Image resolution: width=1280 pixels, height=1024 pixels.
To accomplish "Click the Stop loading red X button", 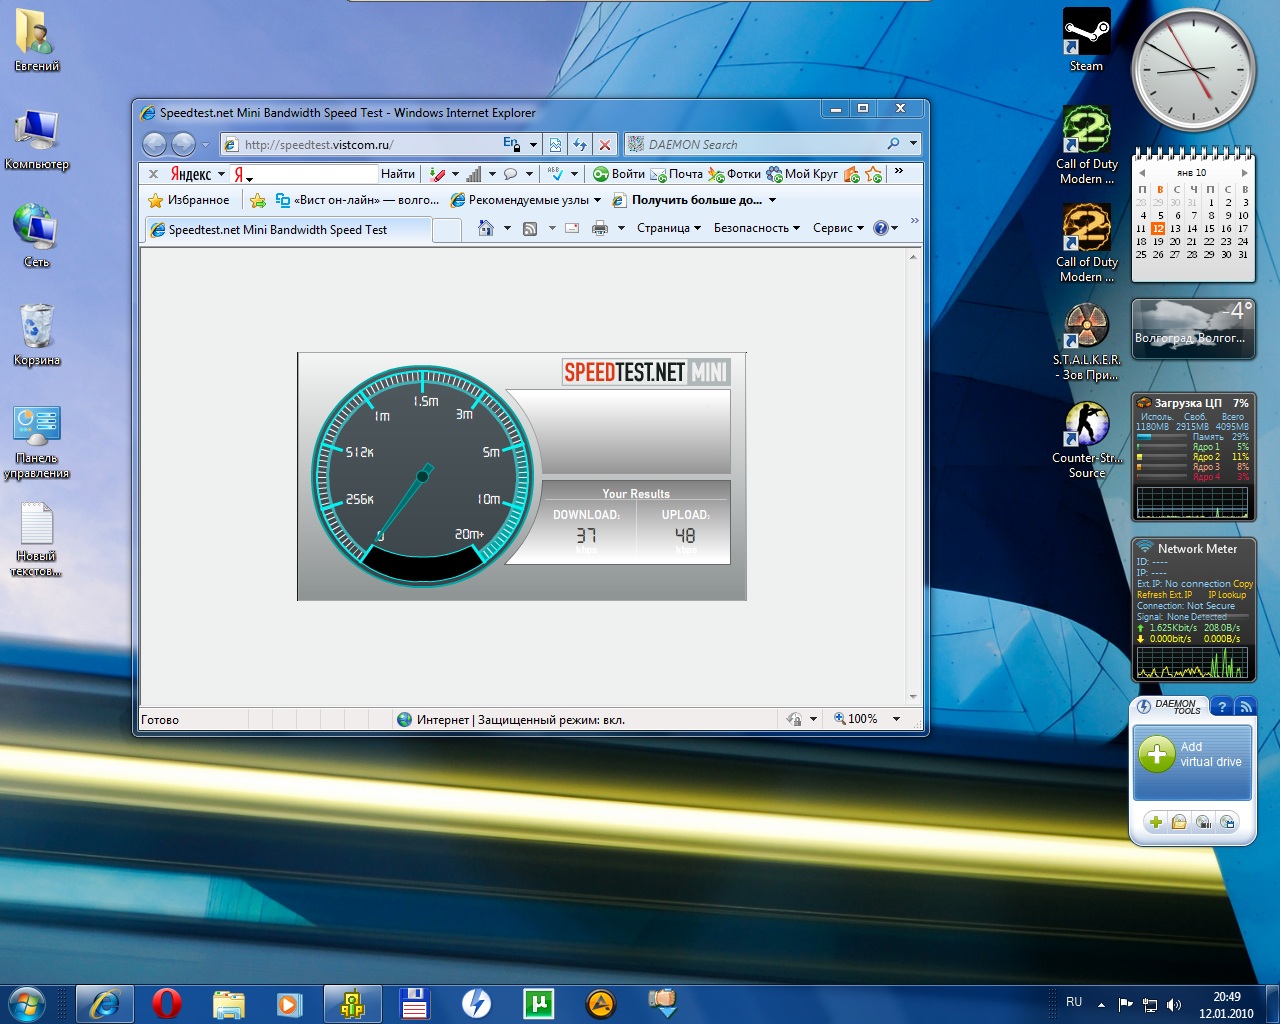I will pyautogui.click(x=605, y=144).
